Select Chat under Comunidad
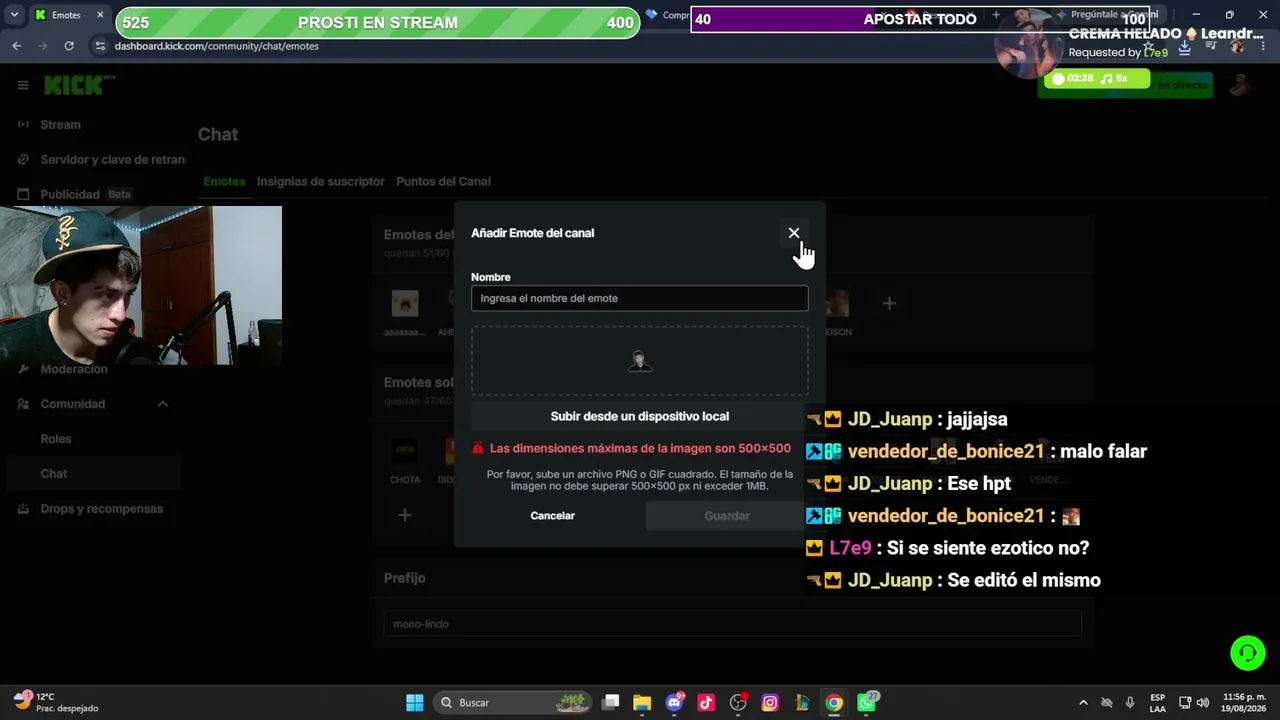 point(54,474)
